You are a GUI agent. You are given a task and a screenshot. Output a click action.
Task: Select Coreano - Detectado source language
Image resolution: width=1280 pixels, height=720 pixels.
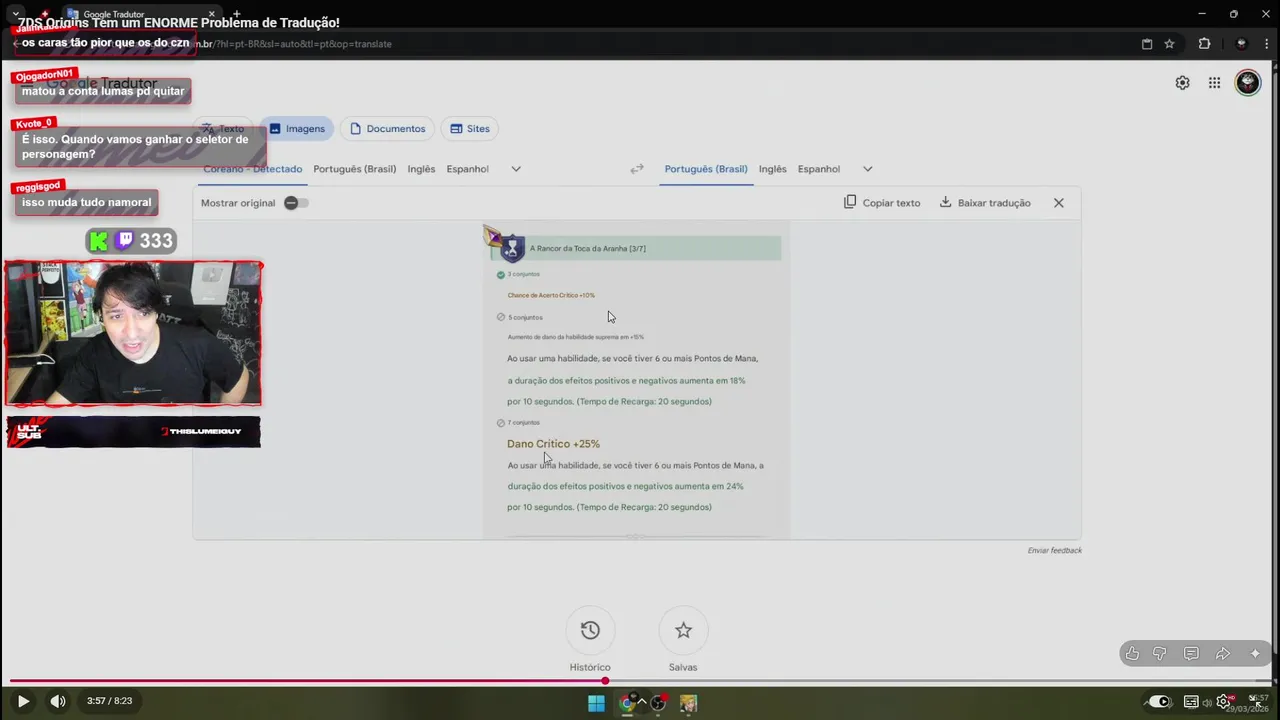click(253, 169)
